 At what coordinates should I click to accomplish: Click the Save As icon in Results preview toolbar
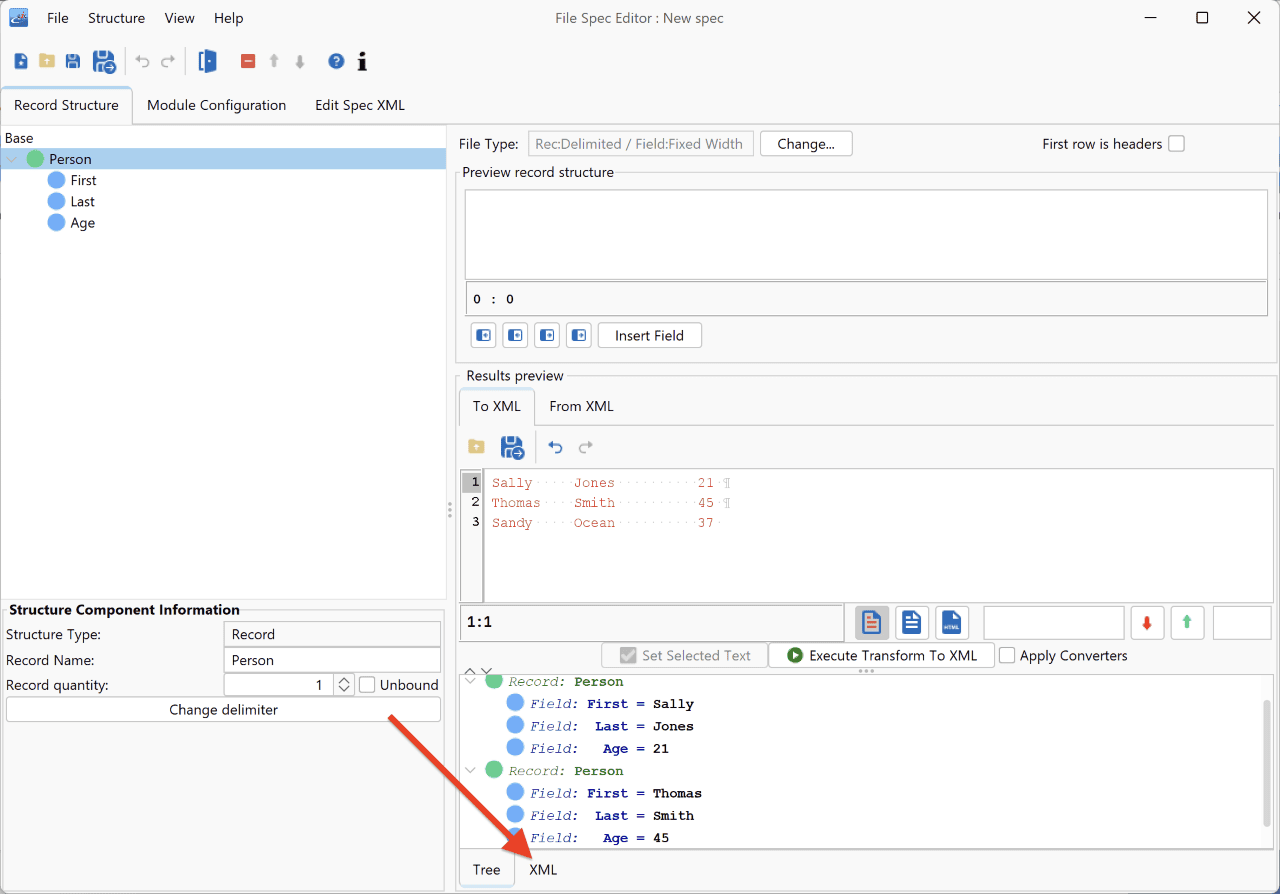point(512,447)
